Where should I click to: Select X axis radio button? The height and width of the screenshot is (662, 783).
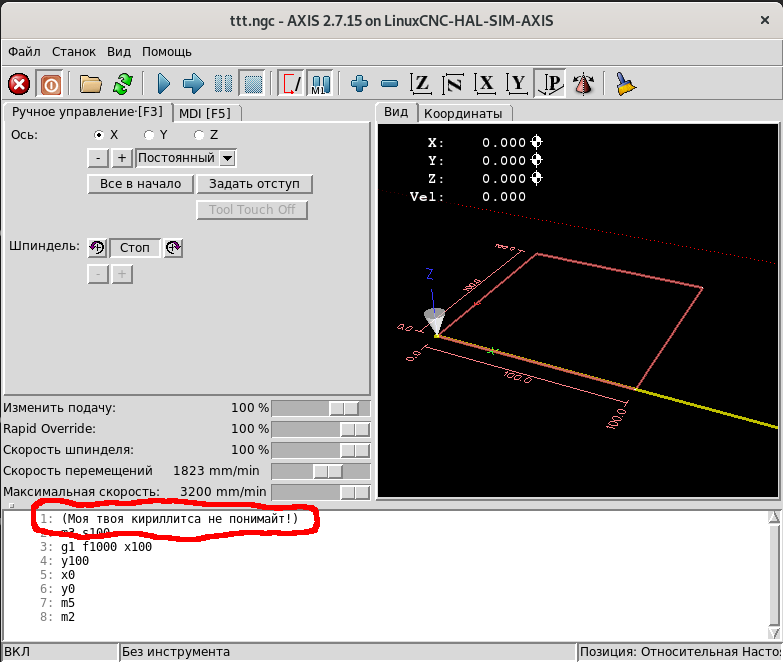click(x=99, y=135)
